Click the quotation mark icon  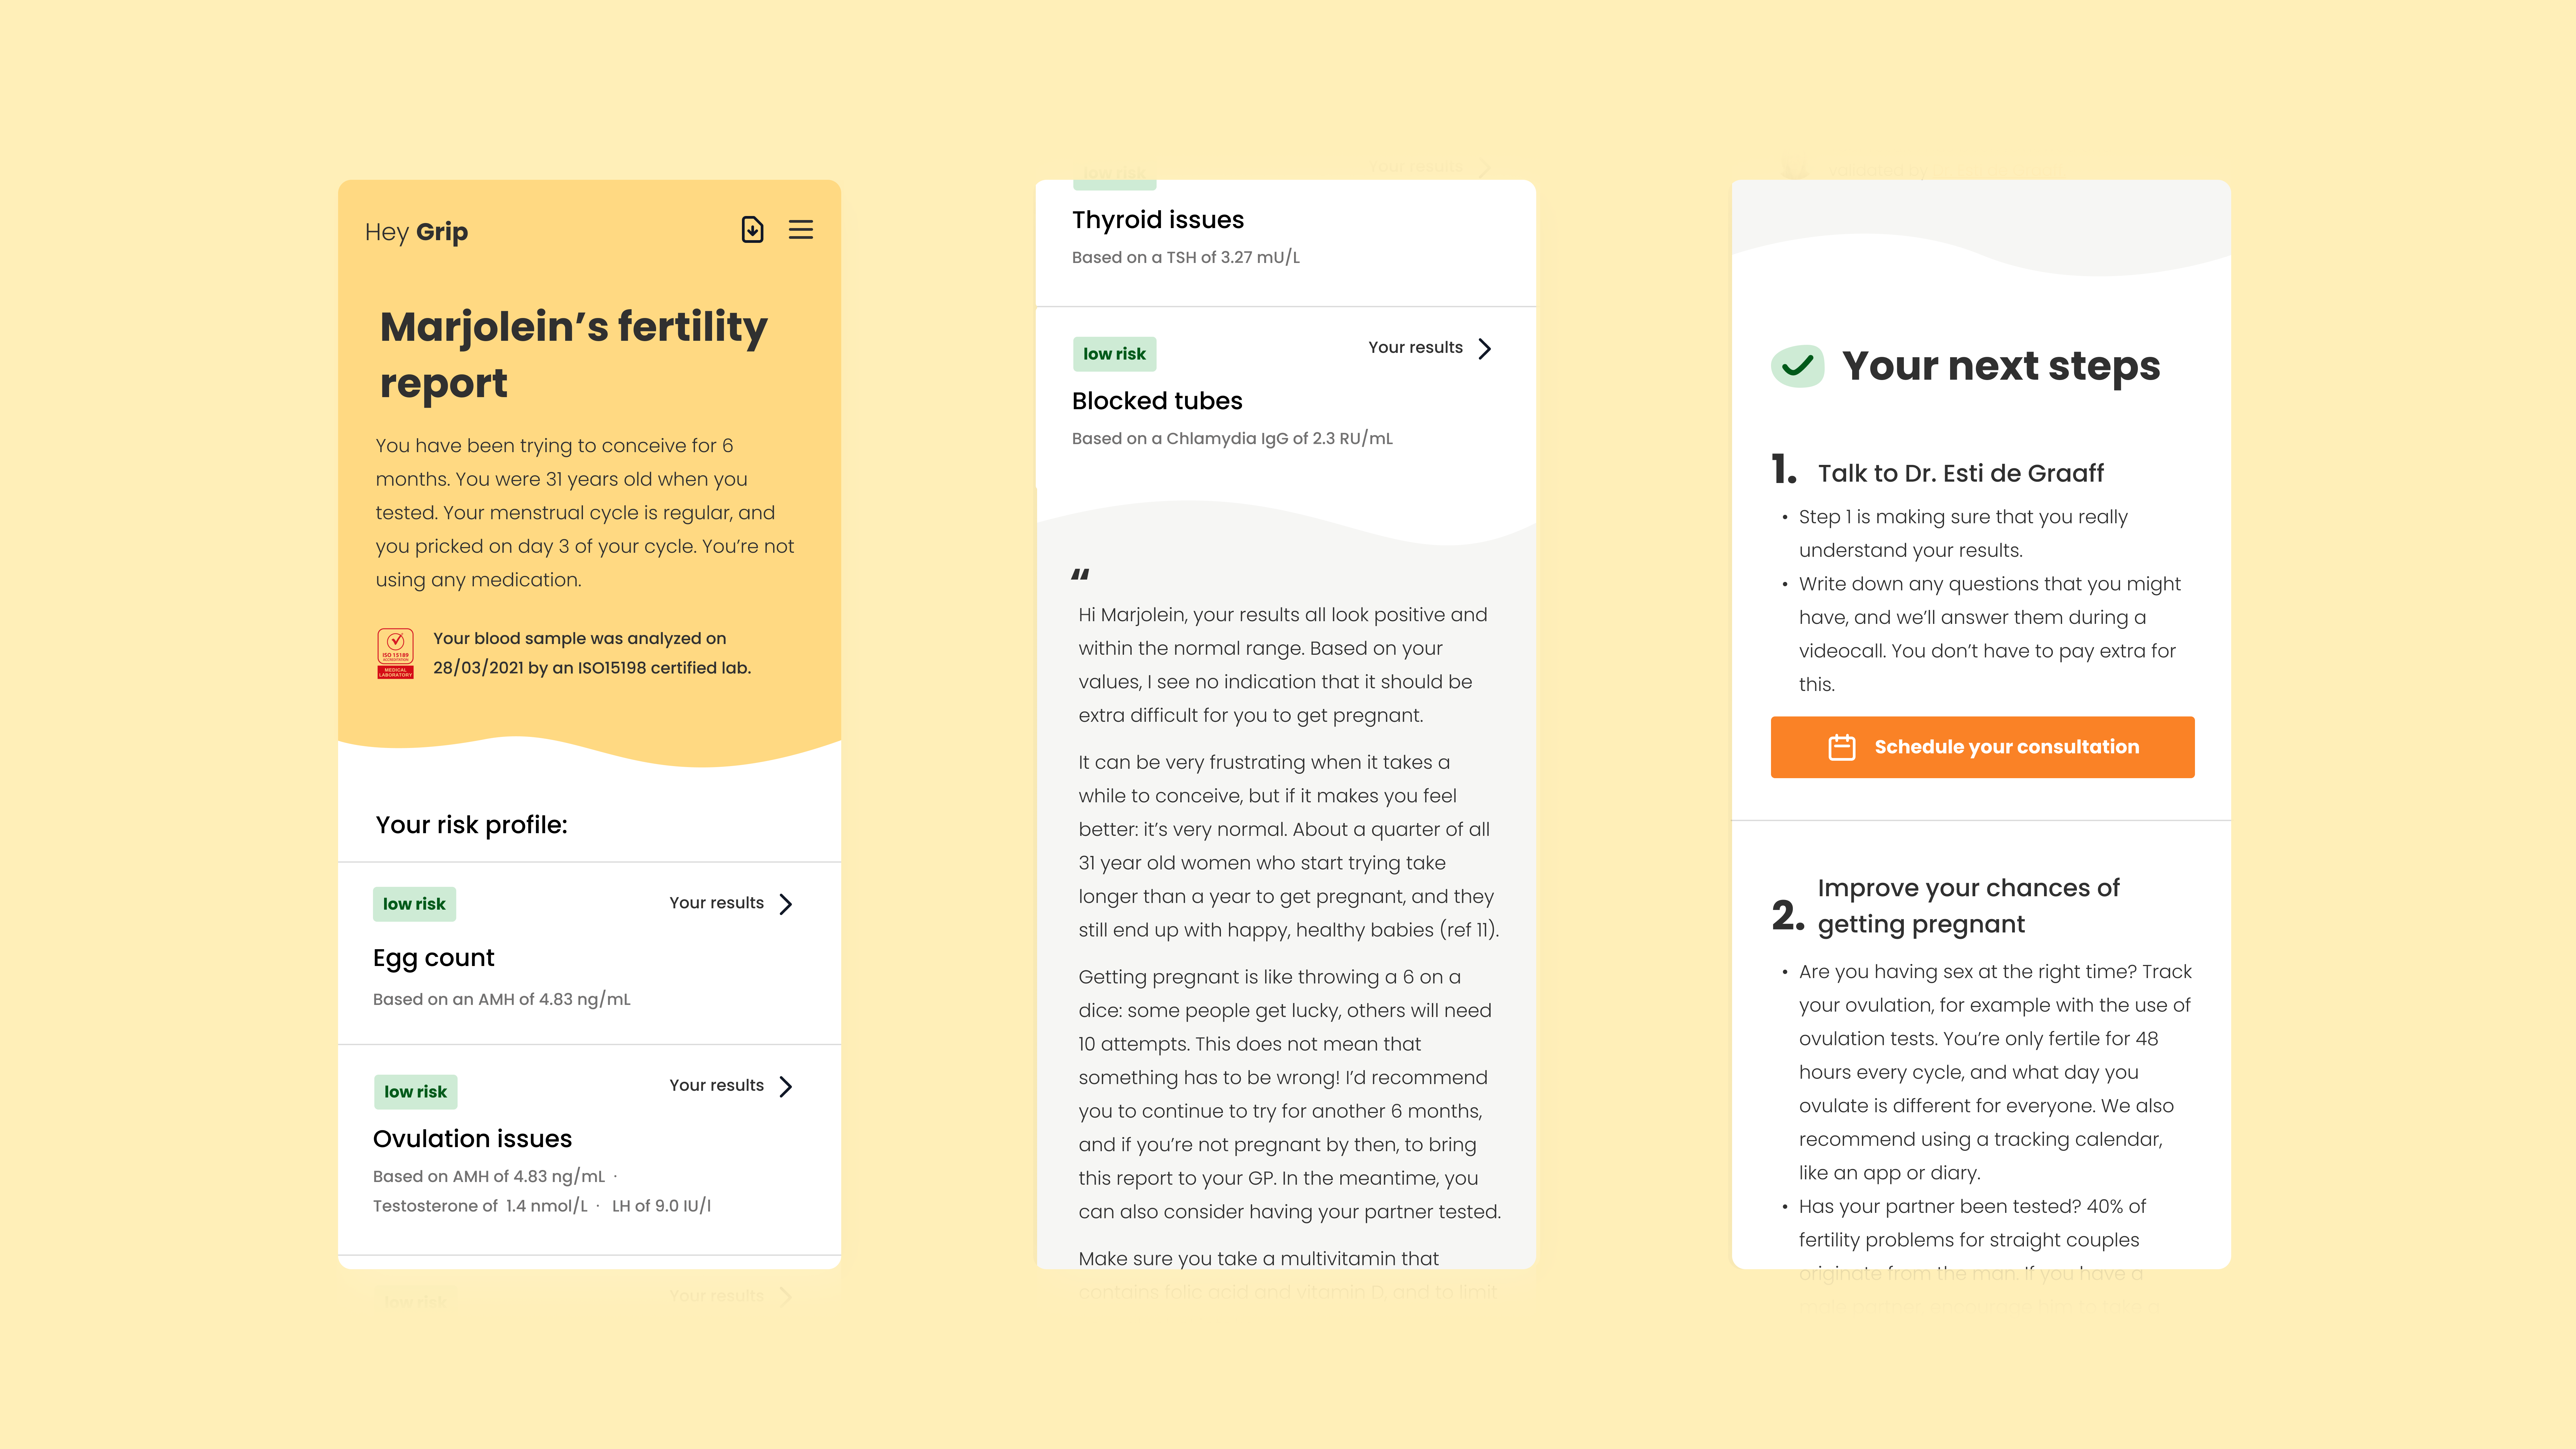click(1080, 574)
